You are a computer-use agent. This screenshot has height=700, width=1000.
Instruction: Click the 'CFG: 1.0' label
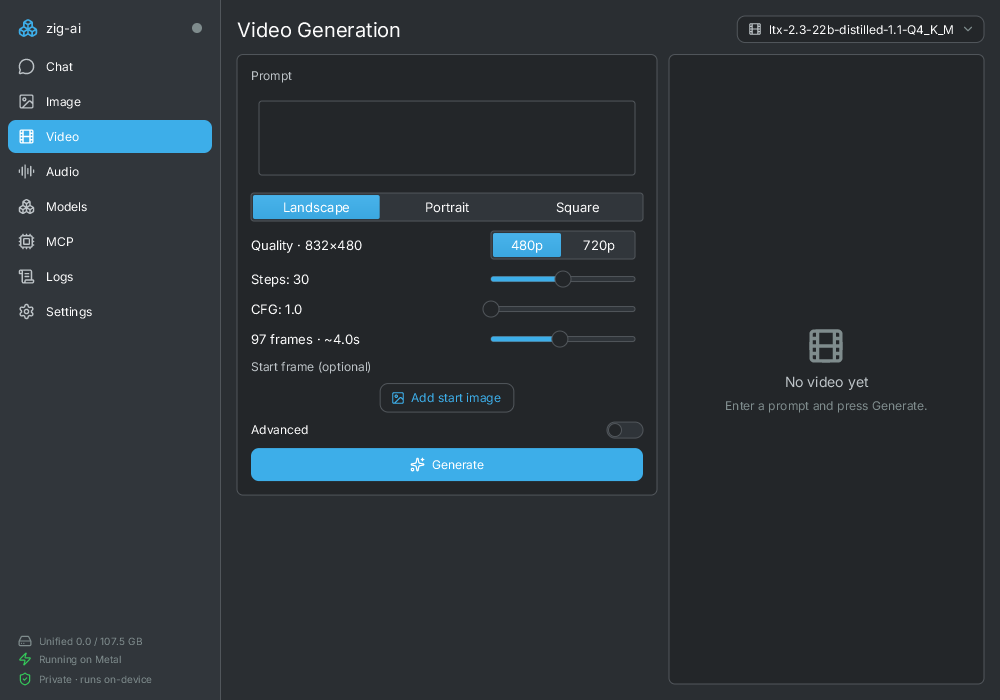point(276,309)
